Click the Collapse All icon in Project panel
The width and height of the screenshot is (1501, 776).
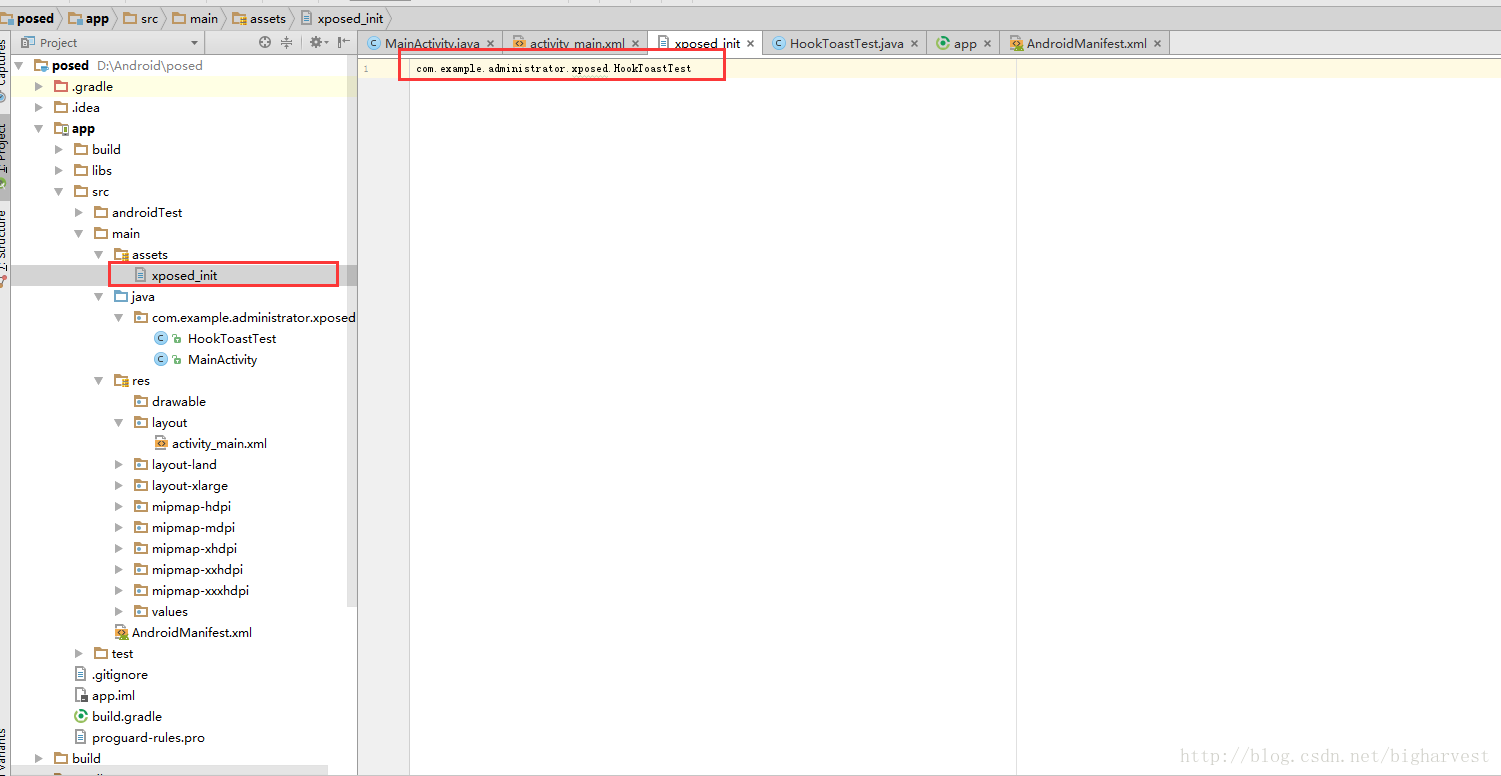pyautogui.click(x=287, y=42)
